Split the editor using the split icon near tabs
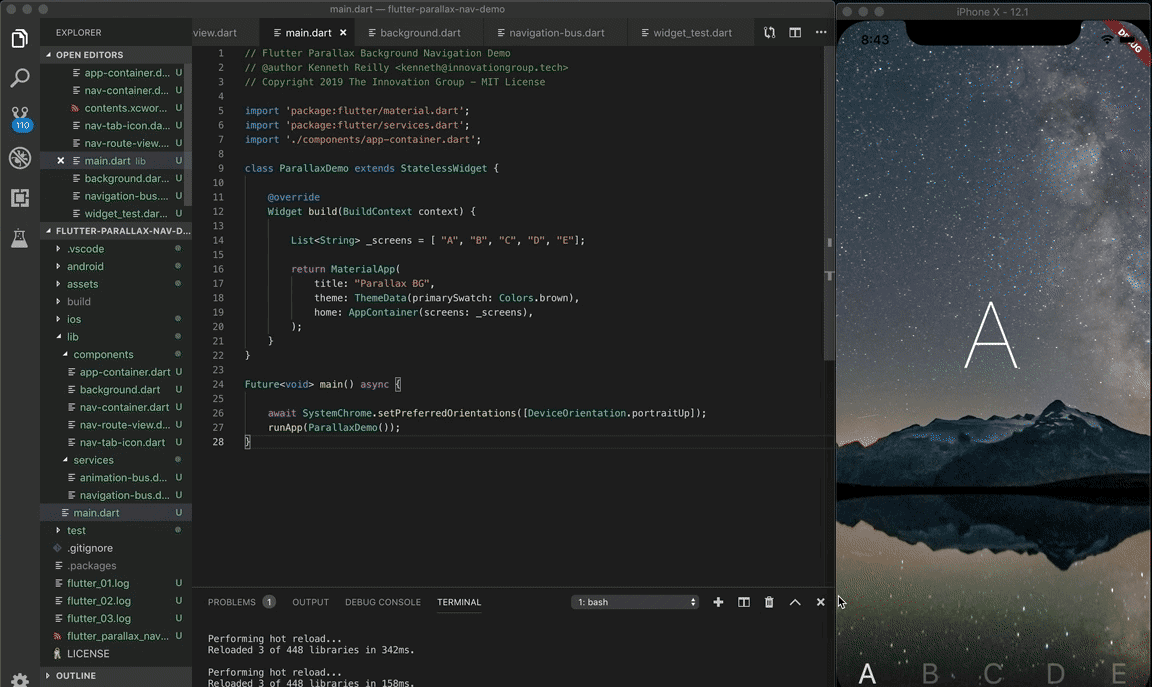 coord(795,32)
